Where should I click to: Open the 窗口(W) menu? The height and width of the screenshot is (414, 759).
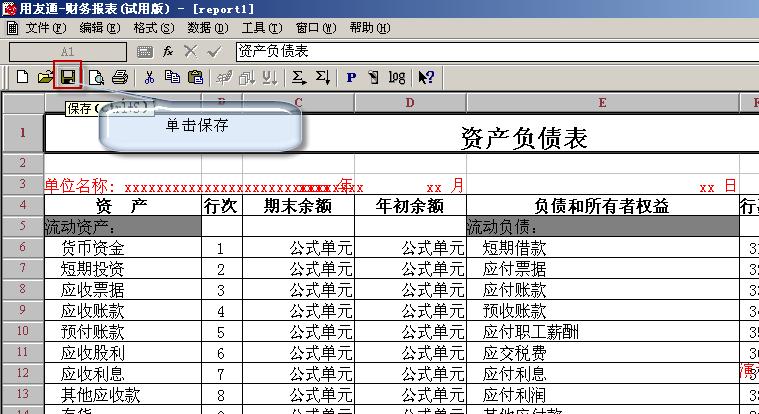point(316,28)
